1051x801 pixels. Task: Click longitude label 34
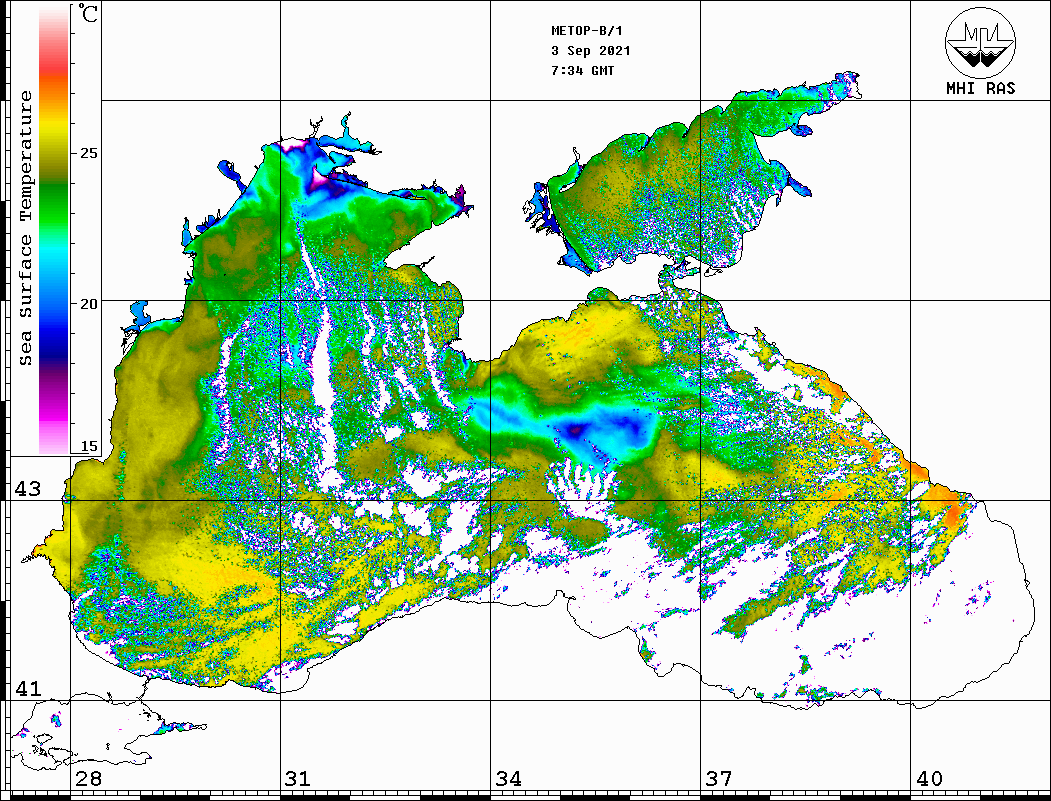point(508,778)
